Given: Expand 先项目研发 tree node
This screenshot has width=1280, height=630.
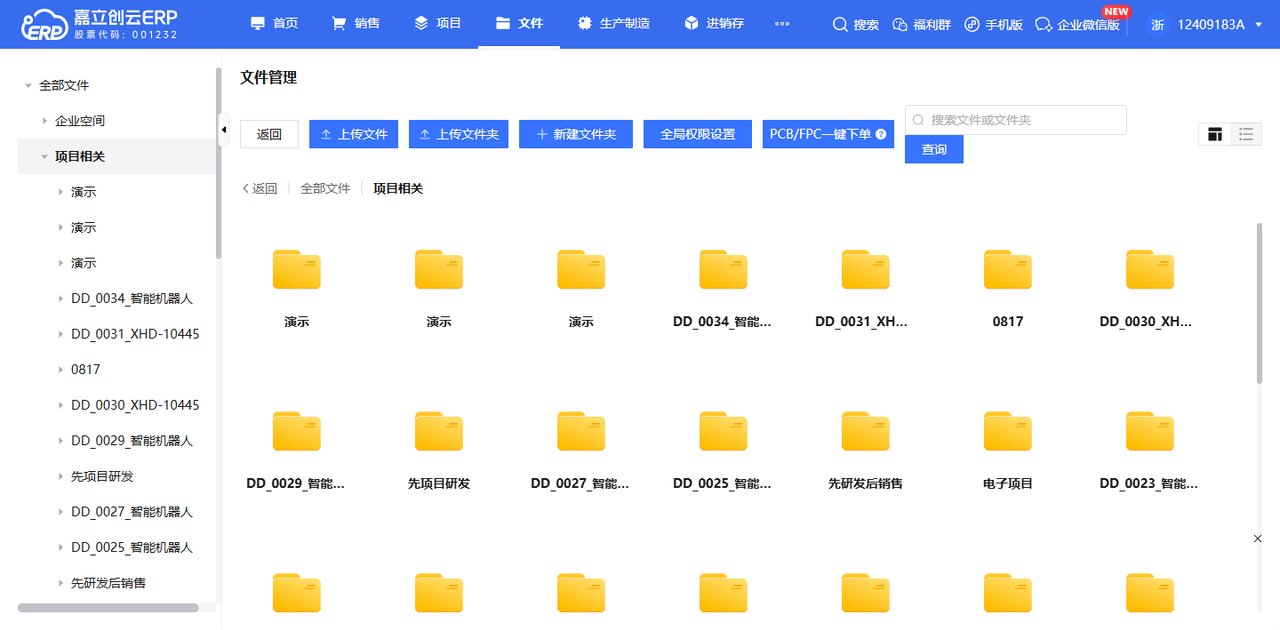Looking at the screenshot, I should [60, 476].
